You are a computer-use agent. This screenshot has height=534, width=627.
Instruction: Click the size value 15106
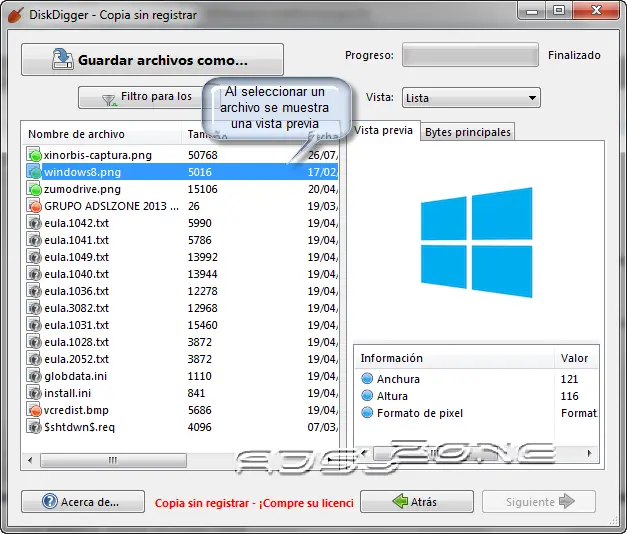point(203,189)
